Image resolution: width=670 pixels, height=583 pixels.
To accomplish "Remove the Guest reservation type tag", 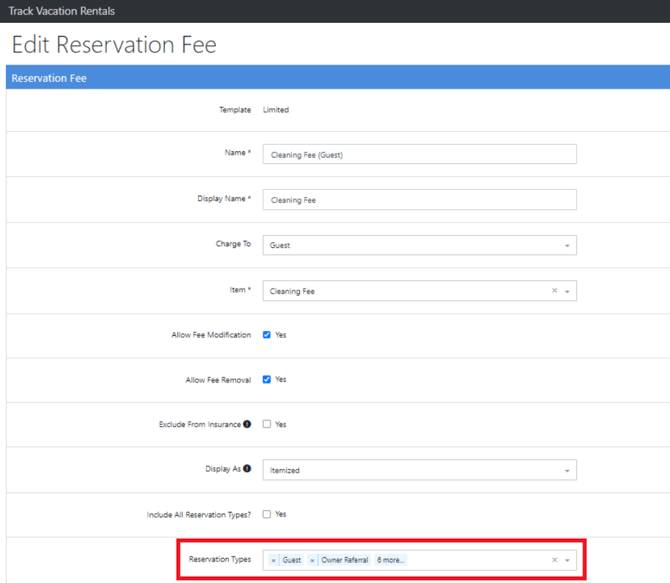I will pyautogui.click(x=274, y=560).
